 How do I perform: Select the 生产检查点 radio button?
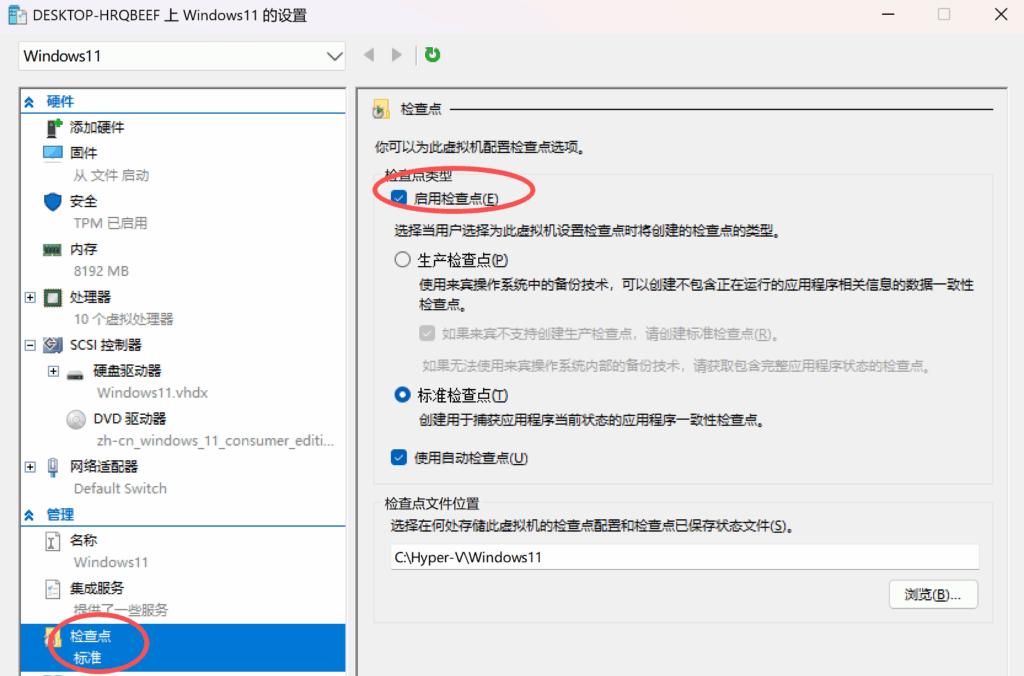(x=403, y=260)
